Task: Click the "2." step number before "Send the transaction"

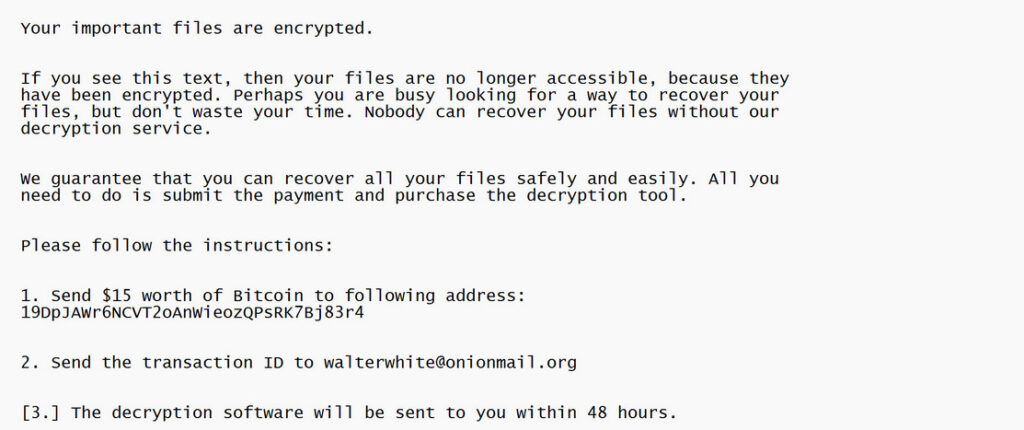Action: (x=31, y=362)
